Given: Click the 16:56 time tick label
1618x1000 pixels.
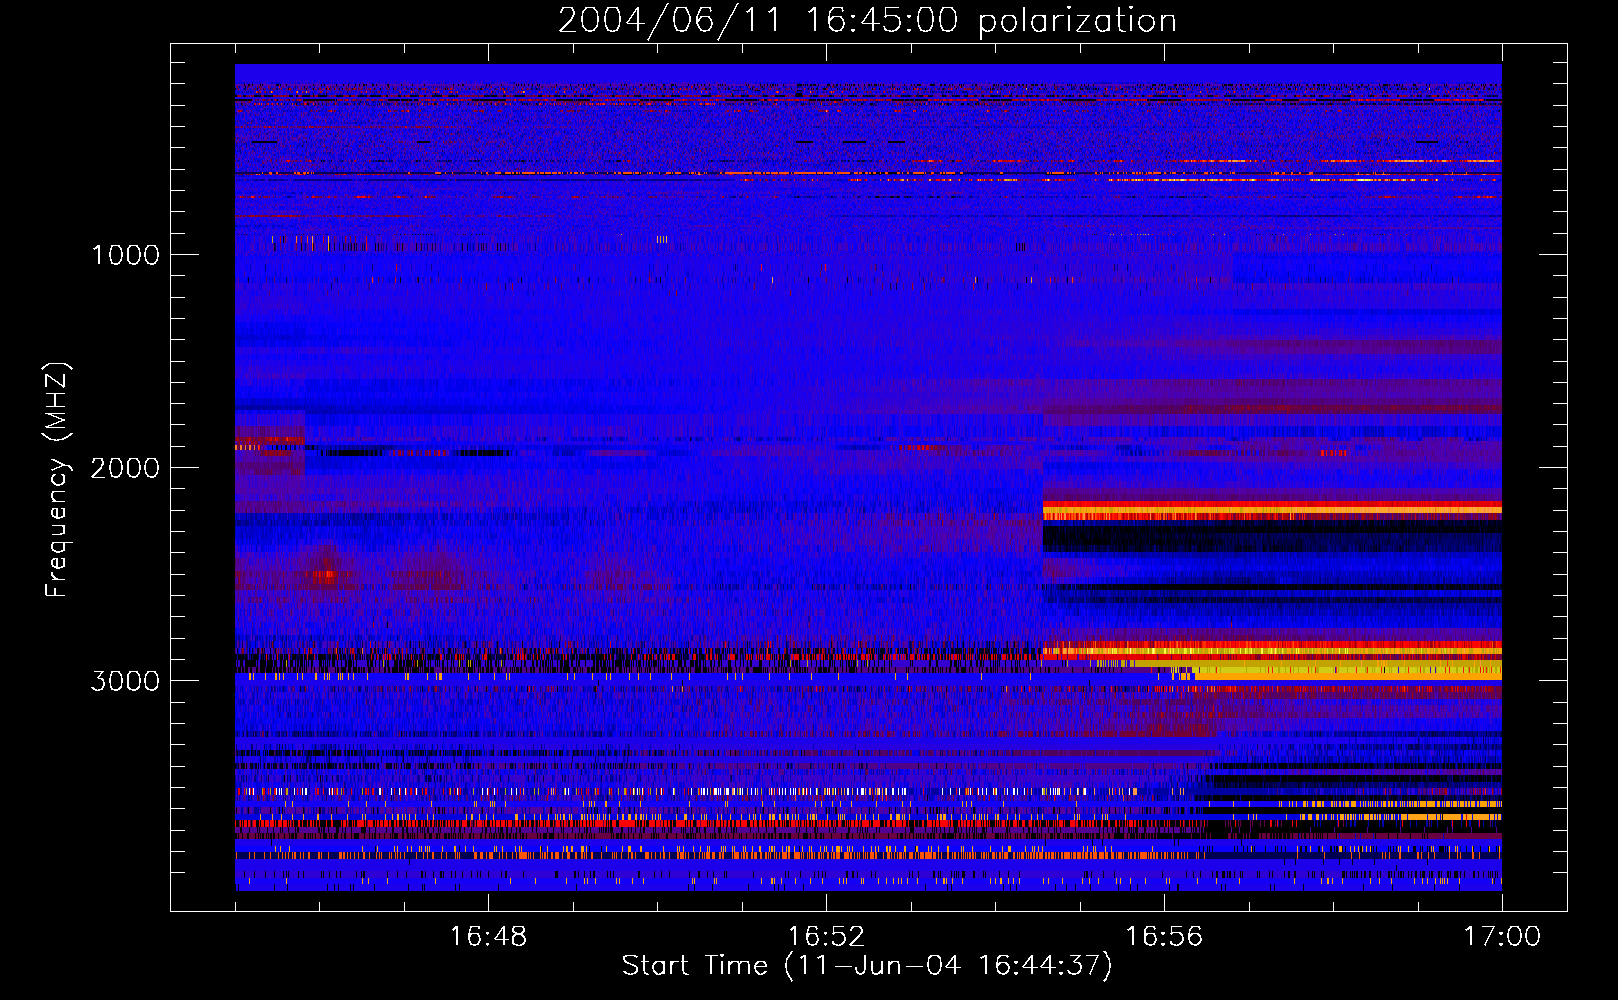Looking at the screenshot, I should coord(1164,937).
